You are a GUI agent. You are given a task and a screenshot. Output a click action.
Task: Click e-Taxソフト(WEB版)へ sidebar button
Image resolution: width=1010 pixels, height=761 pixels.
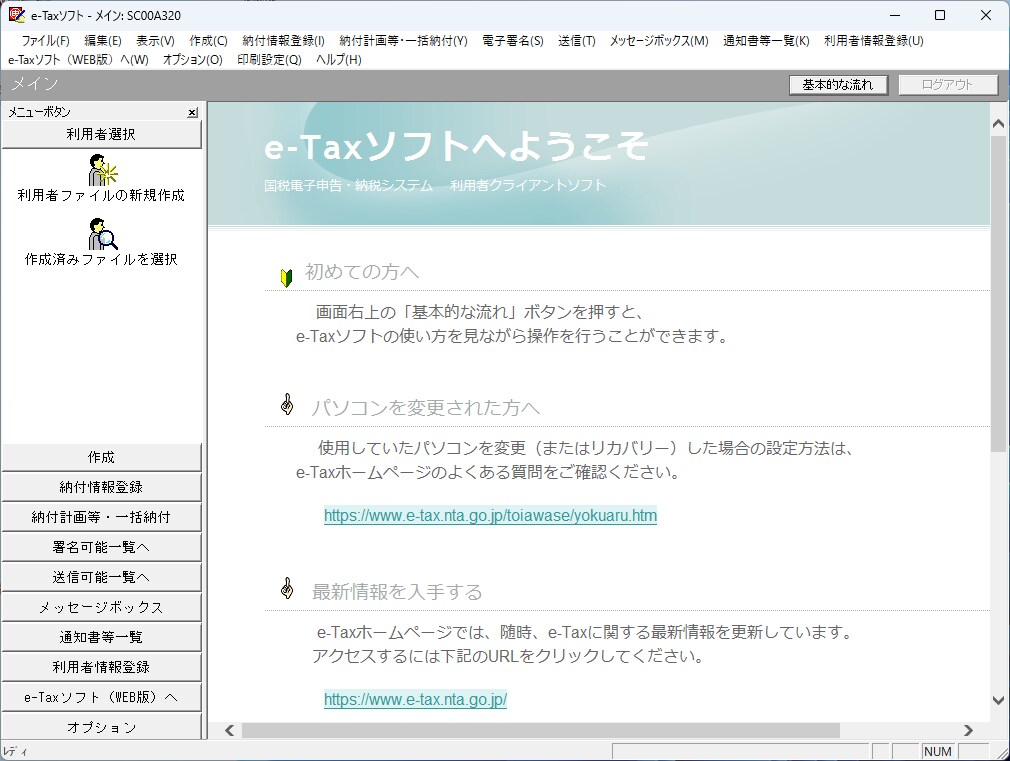pos(101,697)
